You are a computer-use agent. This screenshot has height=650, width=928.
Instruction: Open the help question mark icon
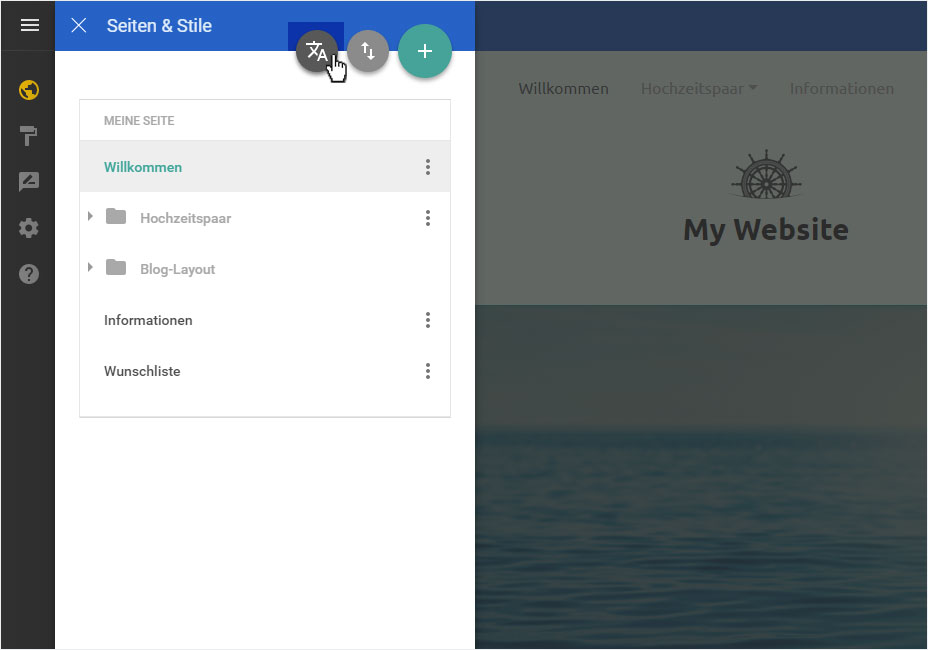point(28,274)
